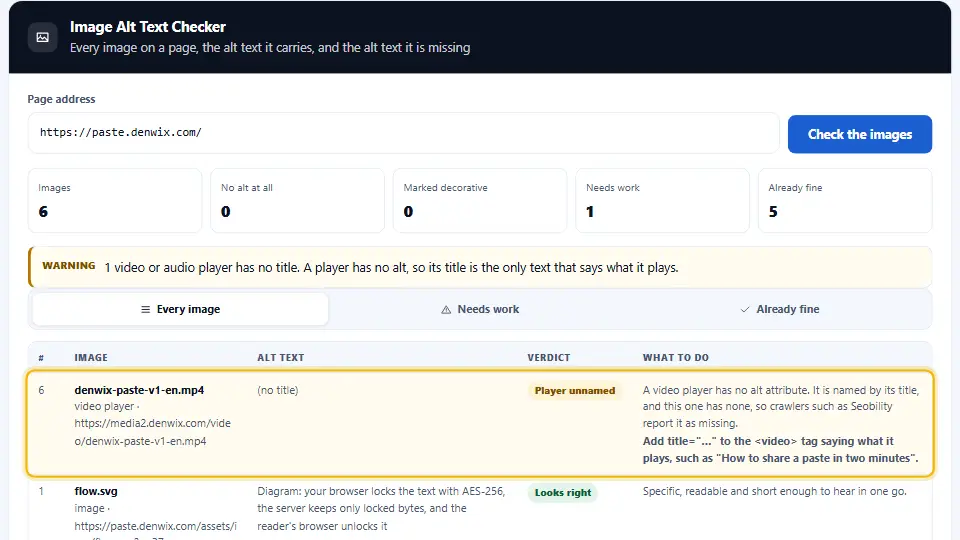The width and height of the screenshot is (960, 540).
Task: Select the No alt at all card
Action: [298, 201]
